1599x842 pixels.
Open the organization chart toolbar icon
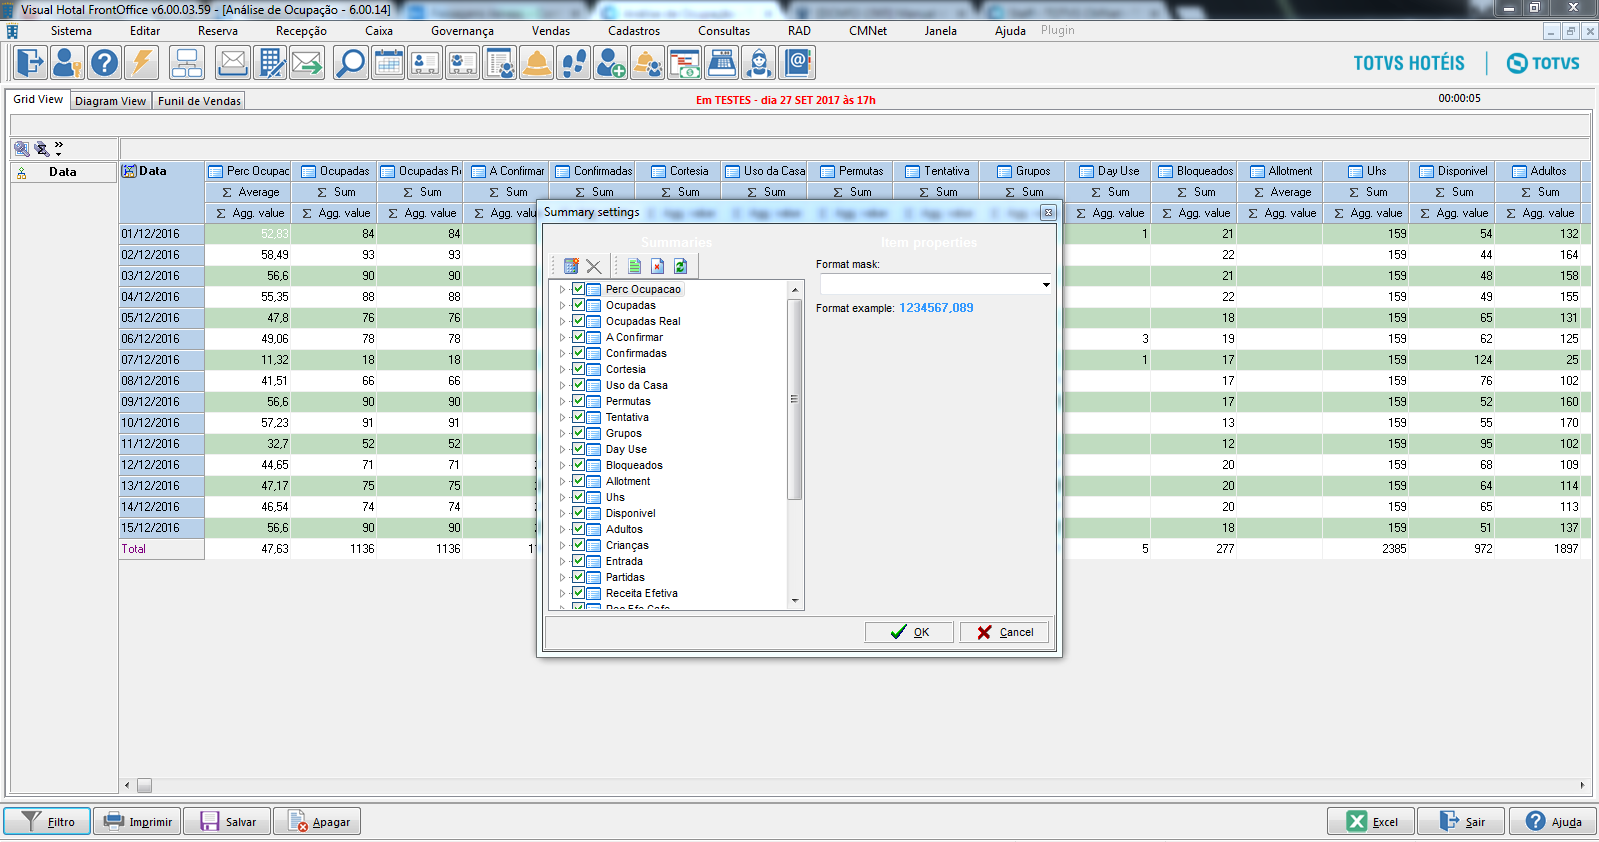tap(187, 63)
